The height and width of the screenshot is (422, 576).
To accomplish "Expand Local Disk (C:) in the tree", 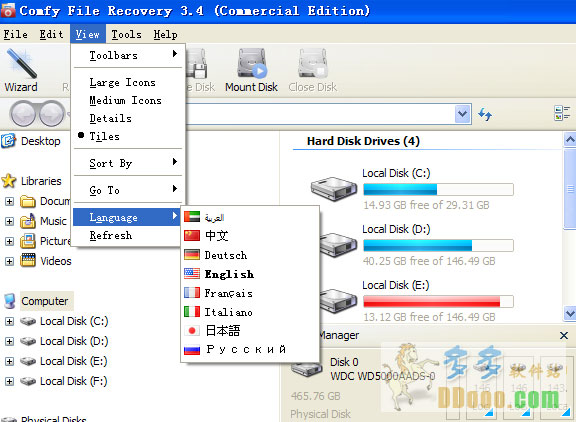I will [10, 321].
